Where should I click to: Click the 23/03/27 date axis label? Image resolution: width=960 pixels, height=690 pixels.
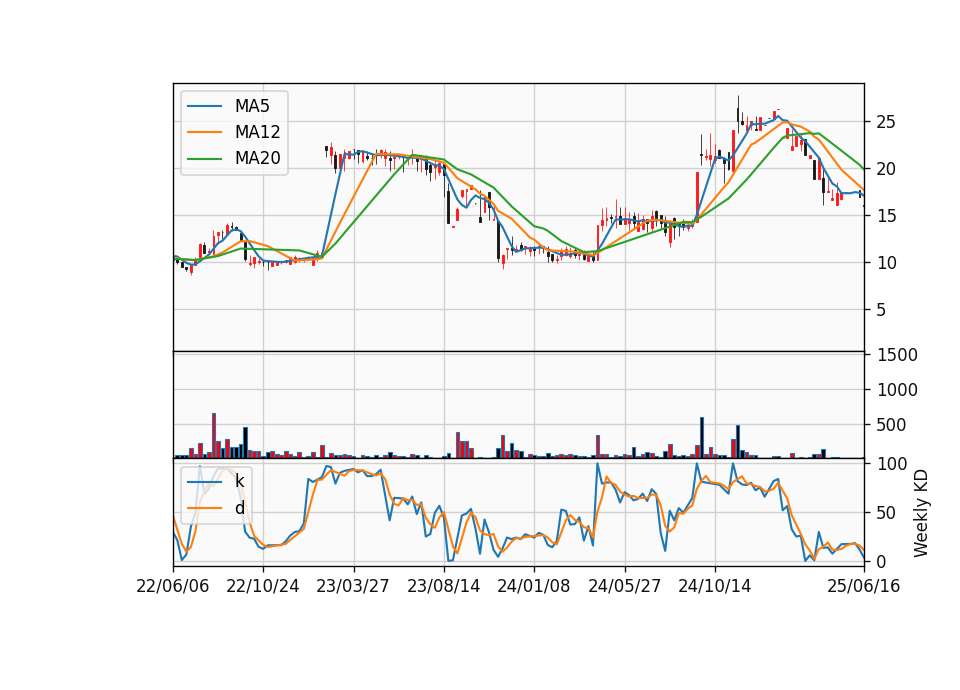click(353, 586)
